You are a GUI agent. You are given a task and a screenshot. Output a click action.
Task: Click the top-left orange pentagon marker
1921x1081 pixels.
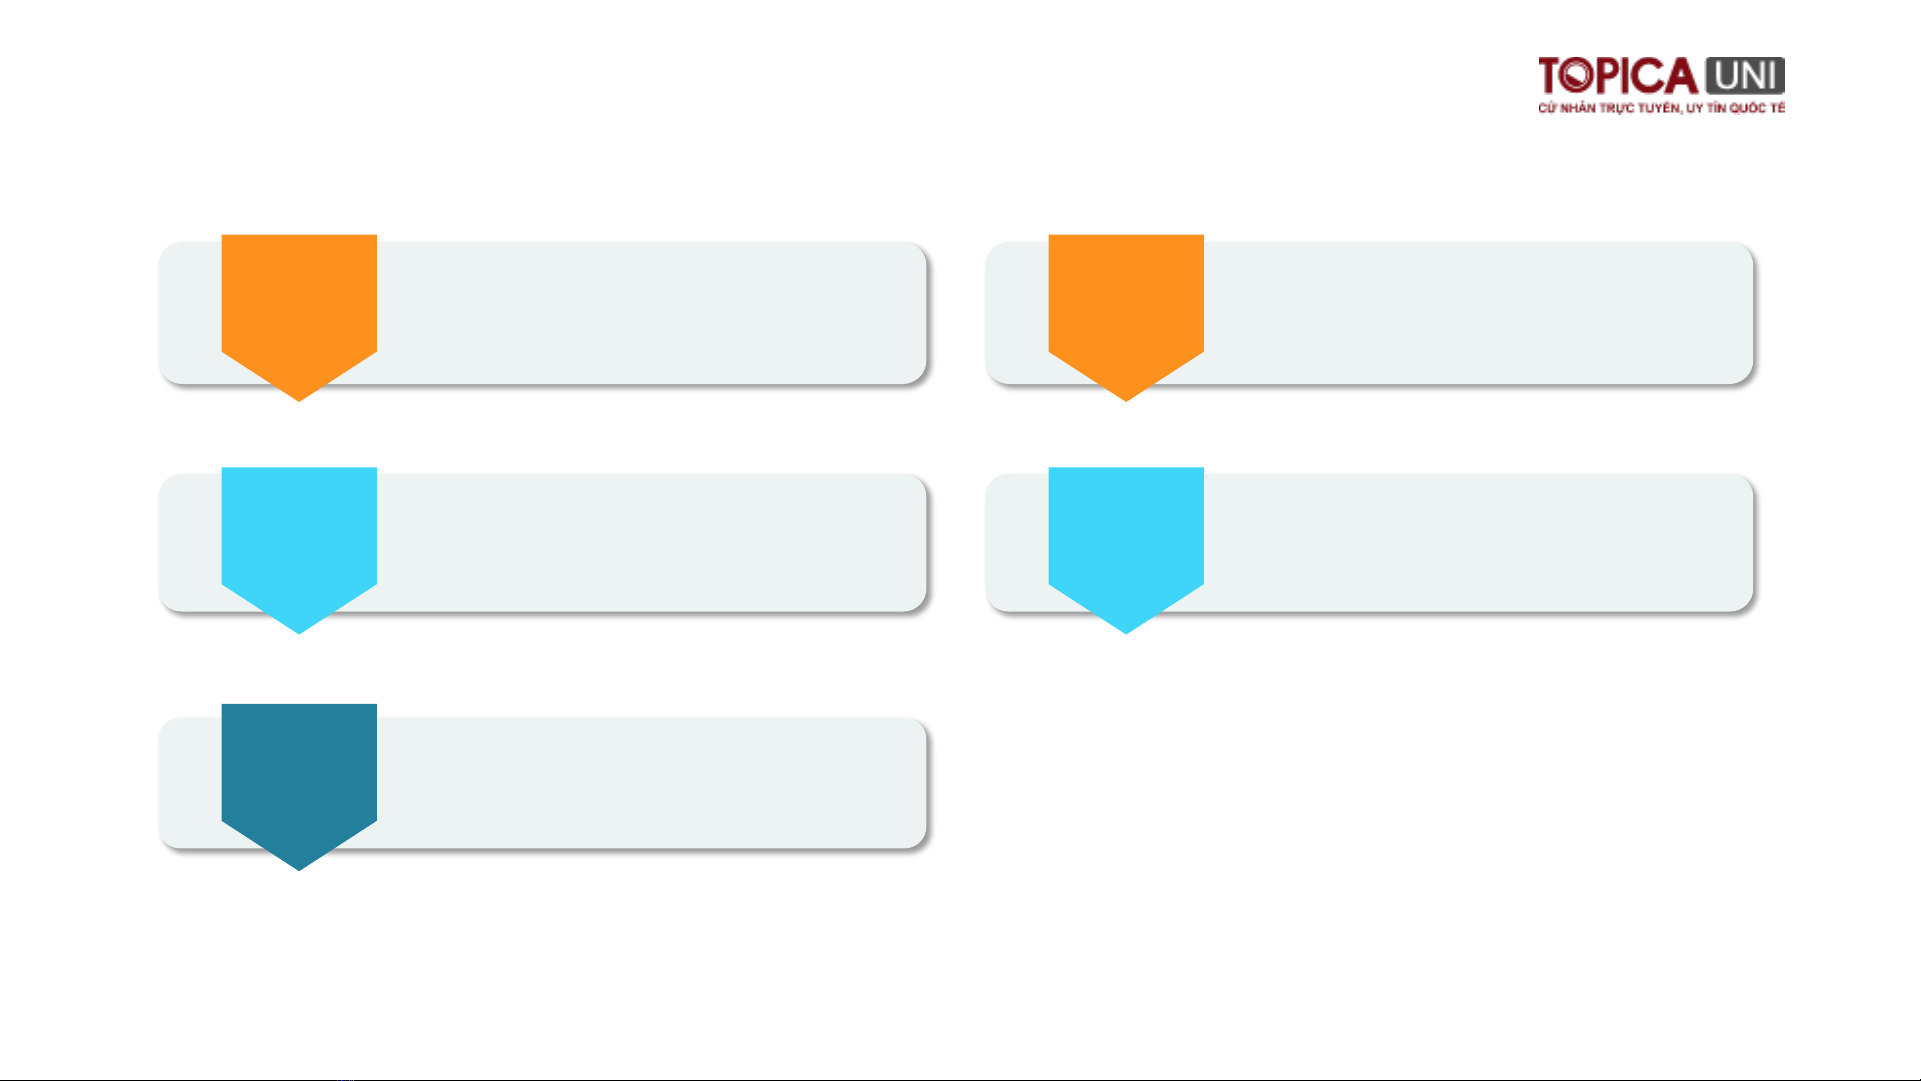tap(299, 317)
